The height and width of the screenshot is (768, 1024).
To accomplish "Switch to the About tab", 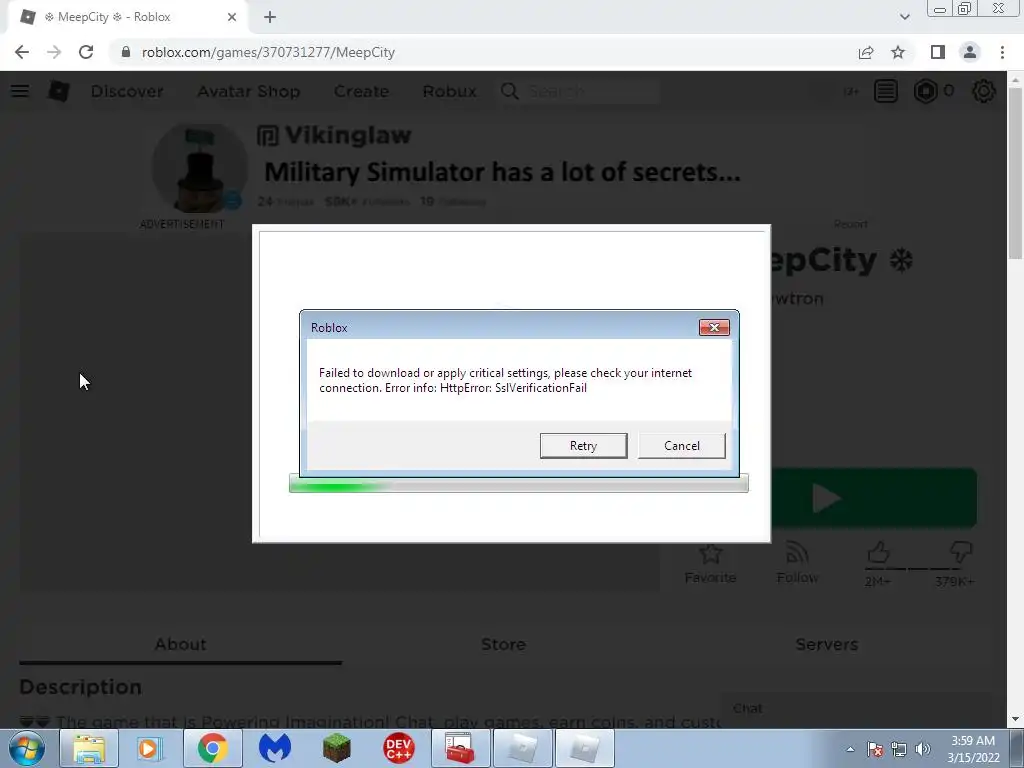I will [180, 645].
